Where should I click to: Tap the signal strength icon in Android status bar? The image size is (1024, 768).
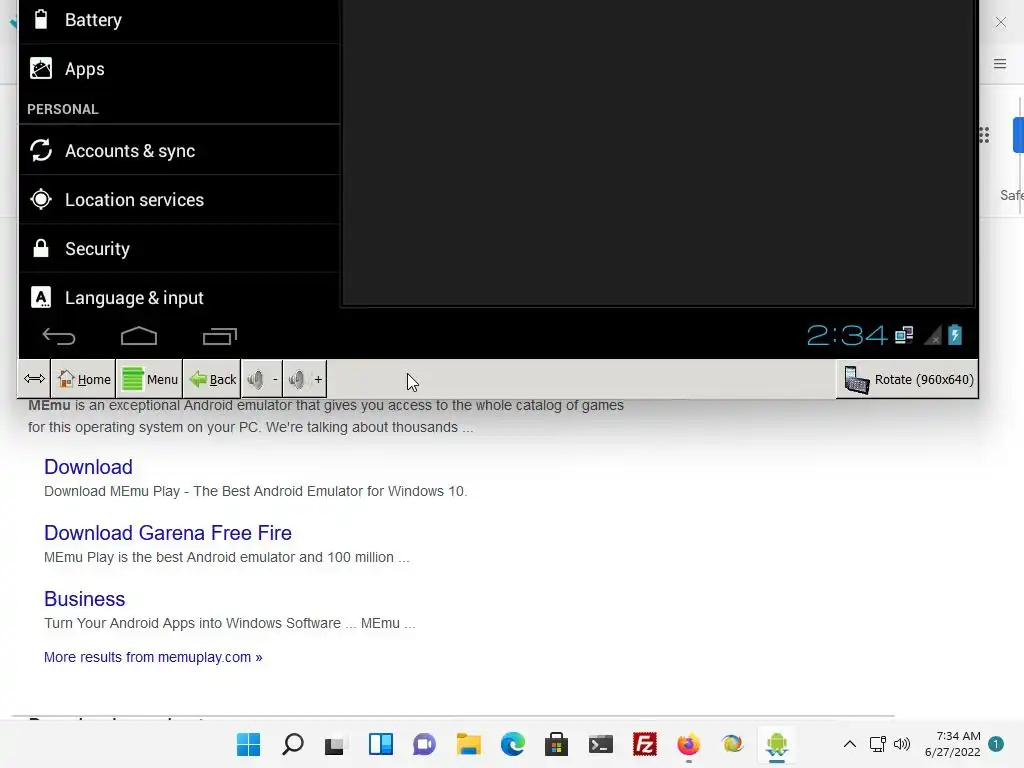click(x=933, y=336)
